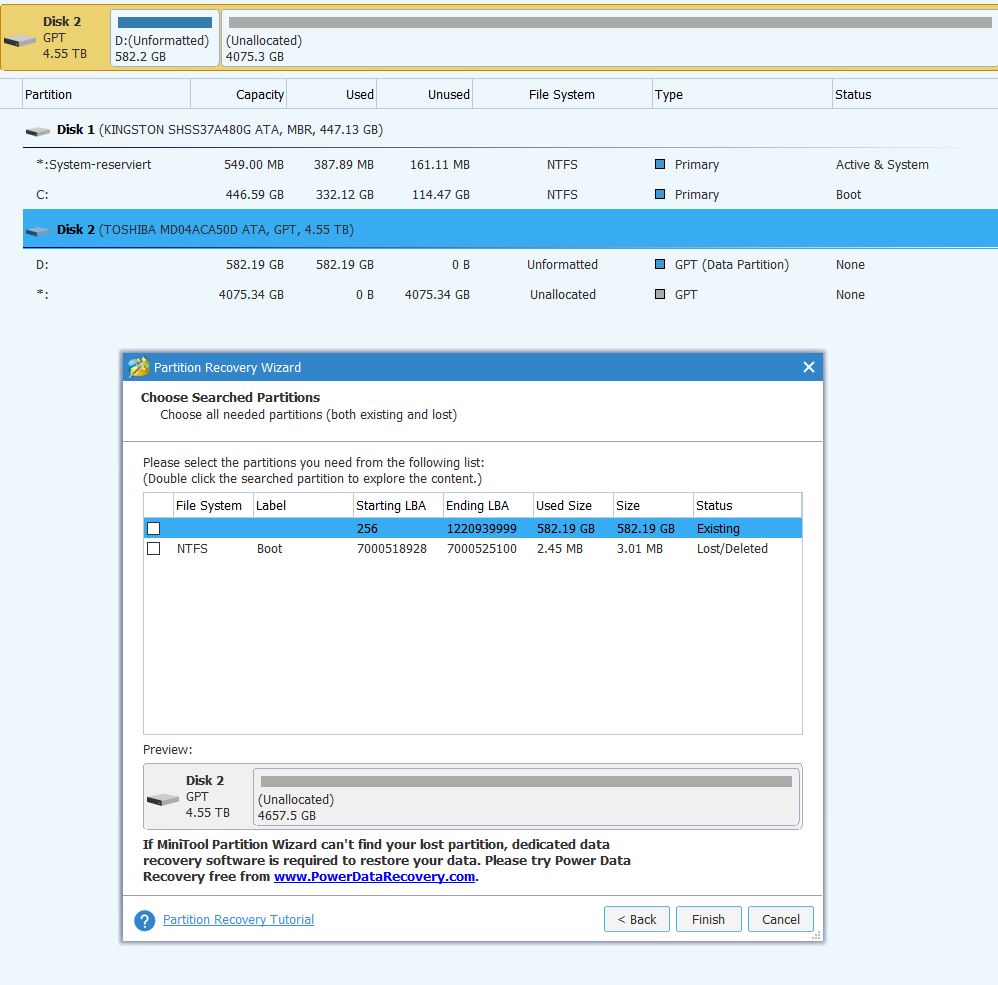Click the wizard Status column header
The height and width of the screenshot is (985, 998).
tap(747, 505)
